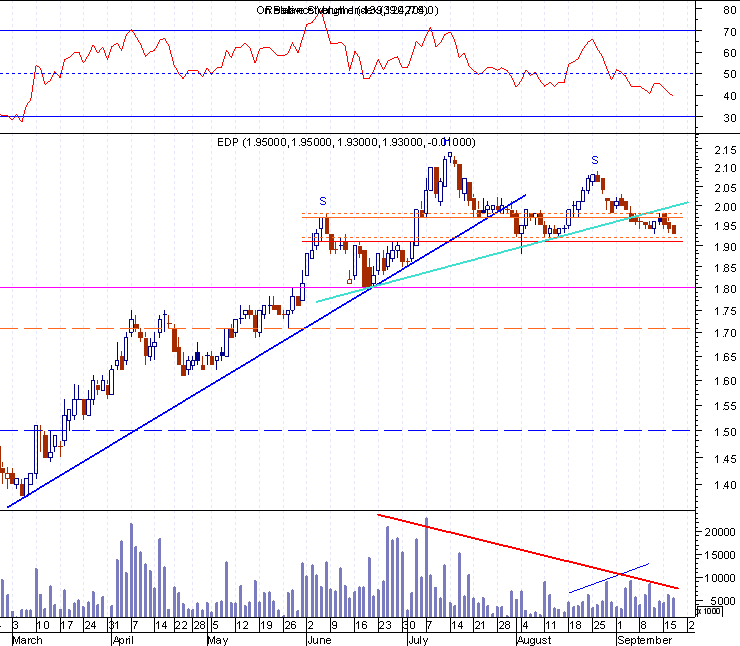The width and height of the screenshot is (740, 646).
Task: Click the dashed blue line at 1.50
Action: pyautogui.click(x=347, y=430)
